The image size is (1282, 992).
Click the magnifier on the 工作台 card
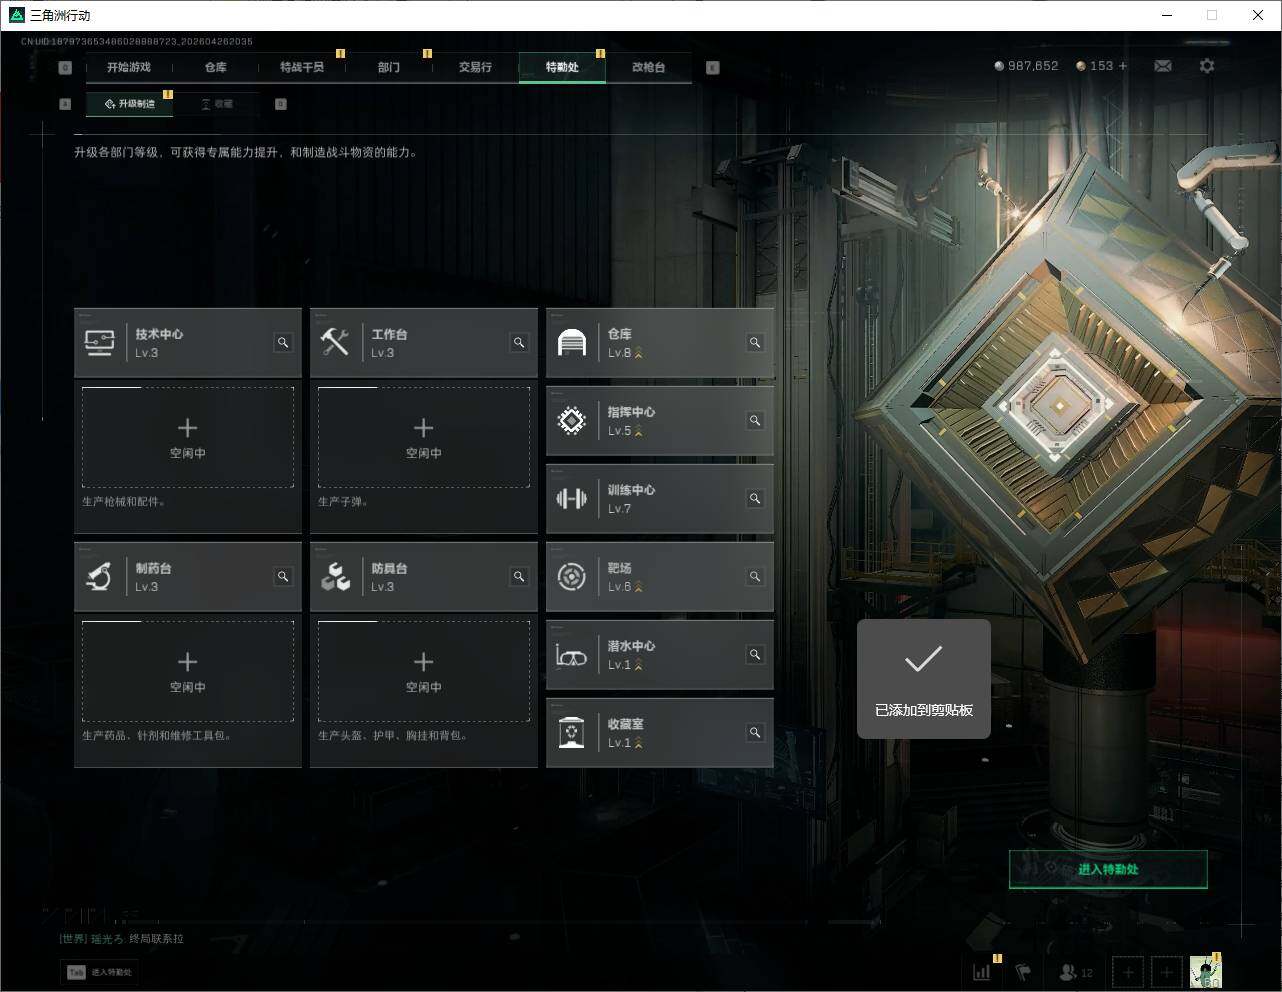tap(519, 343)
